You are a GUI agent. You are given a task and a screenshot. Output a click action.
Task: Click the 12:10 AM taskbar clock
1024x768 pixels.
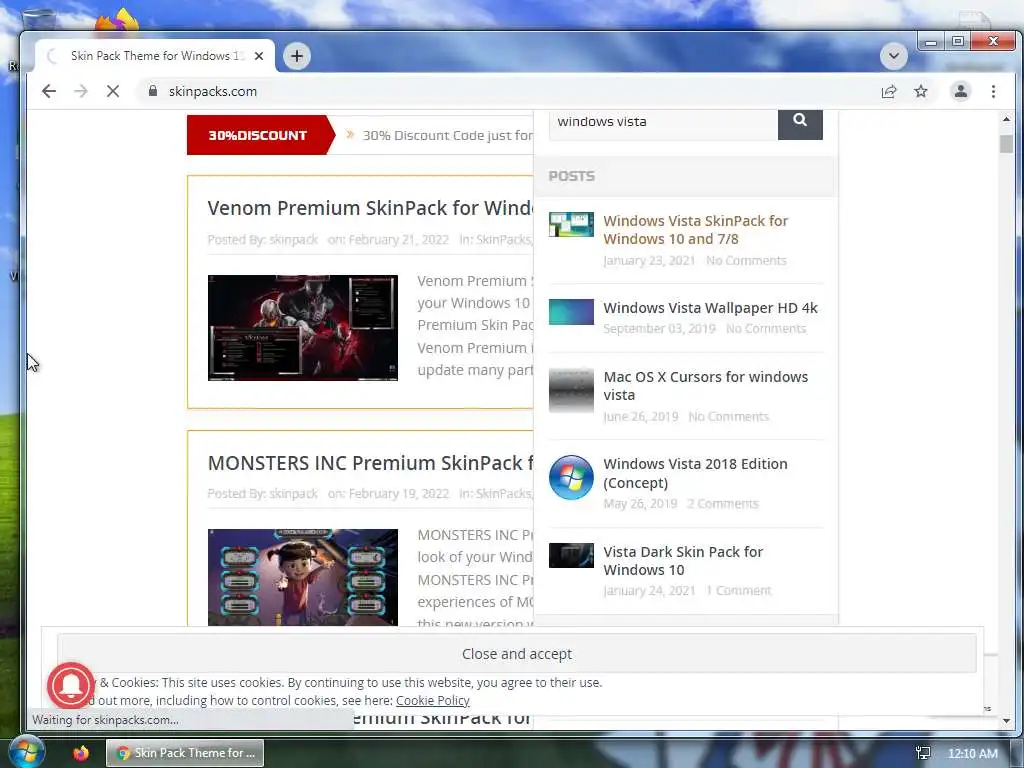click(972, 754)
